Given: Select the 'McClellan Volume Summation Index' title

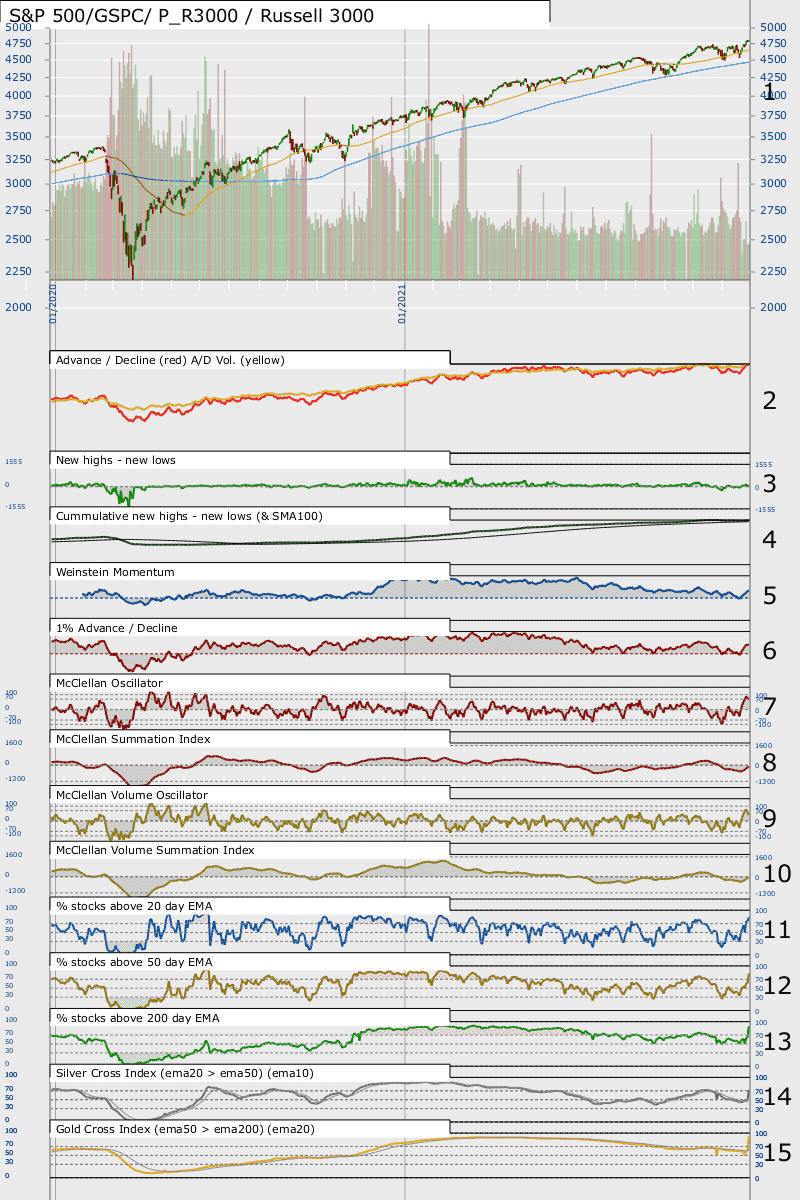Looking at the screenshot, I should [x=155, y=850].
